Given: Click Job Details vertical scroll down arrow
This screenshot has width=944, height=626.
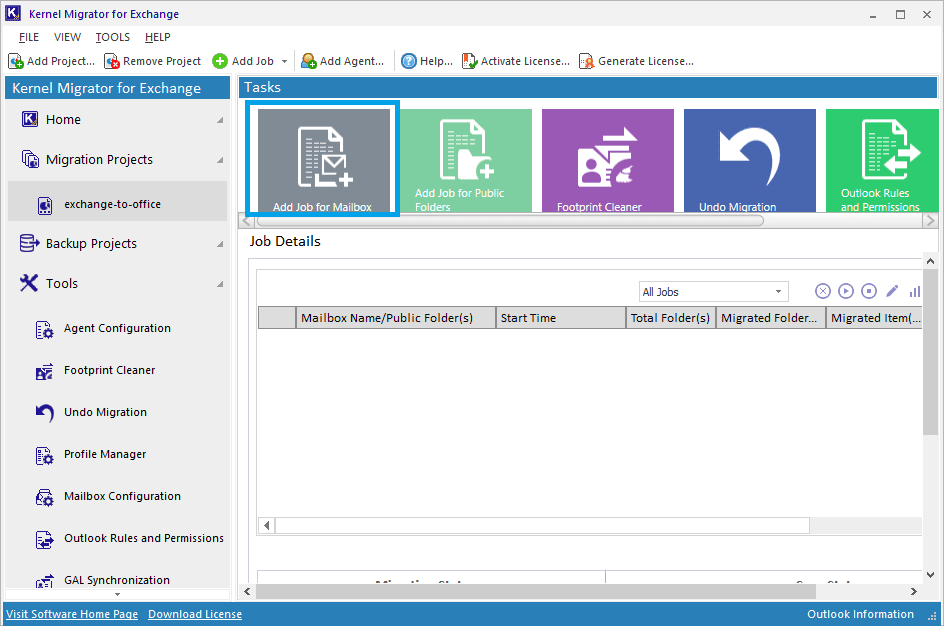Looking at the screenshot, I should point(930,575).
